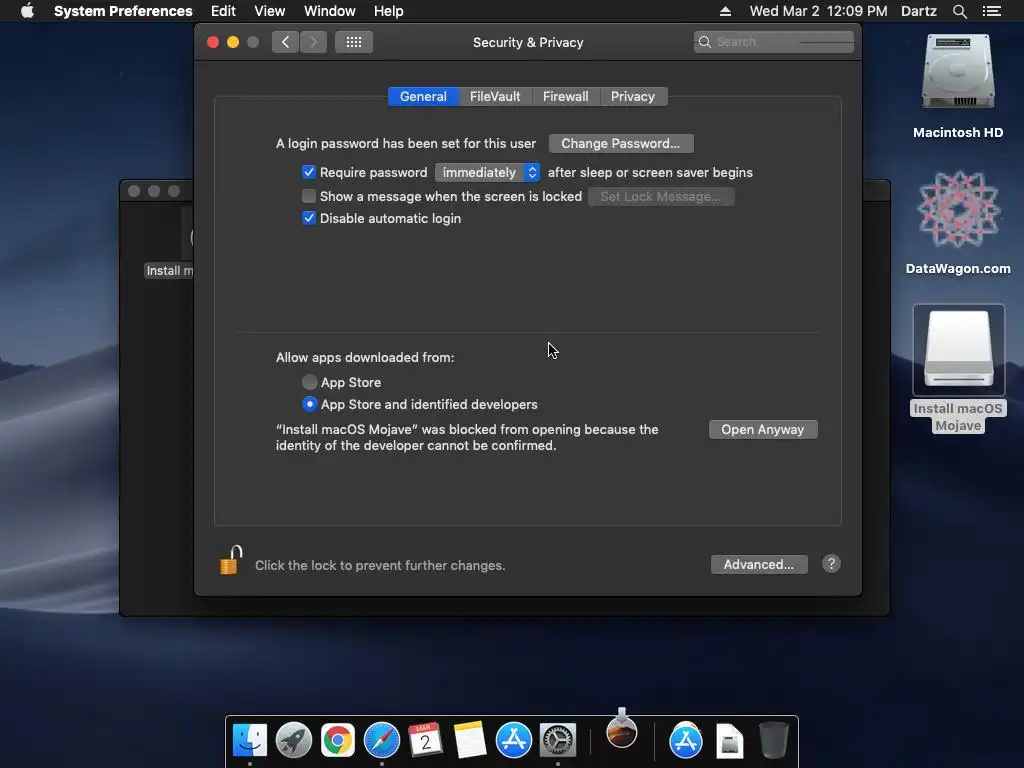Screen dimensions: 1024x768
Task: Show all preferences grid icon
Action: 353,42
